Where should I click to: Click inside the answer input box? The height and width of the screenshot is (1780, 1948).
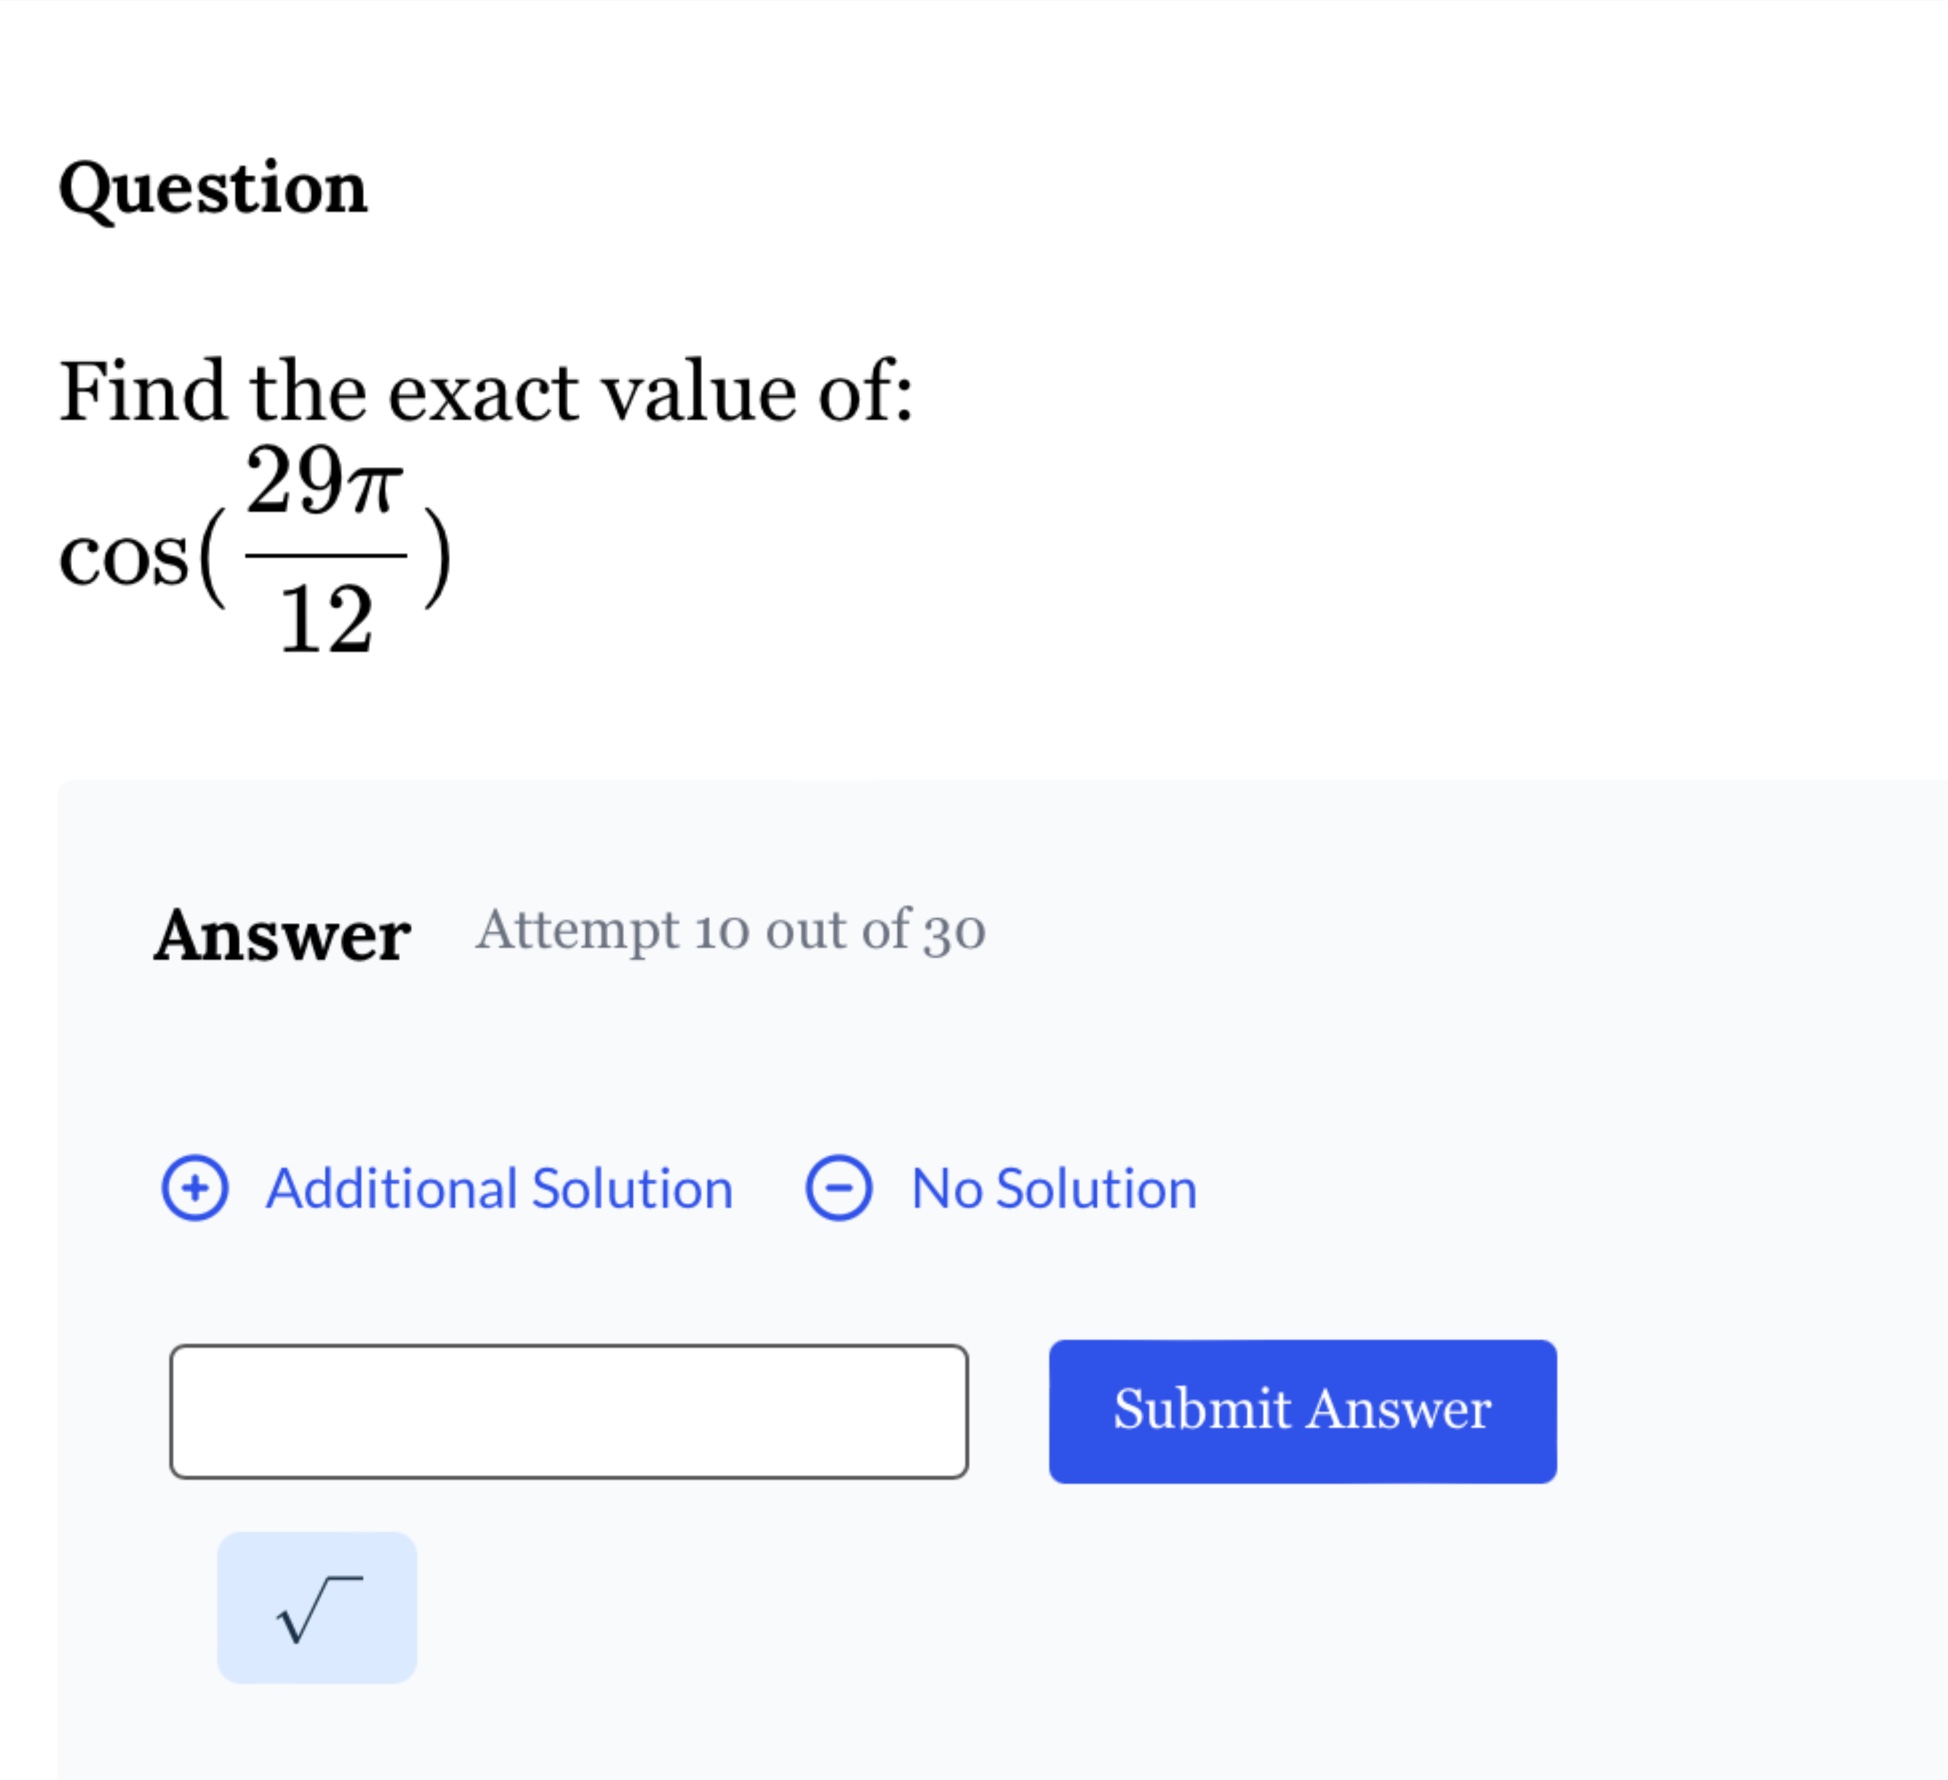[x=568, y=1407]
